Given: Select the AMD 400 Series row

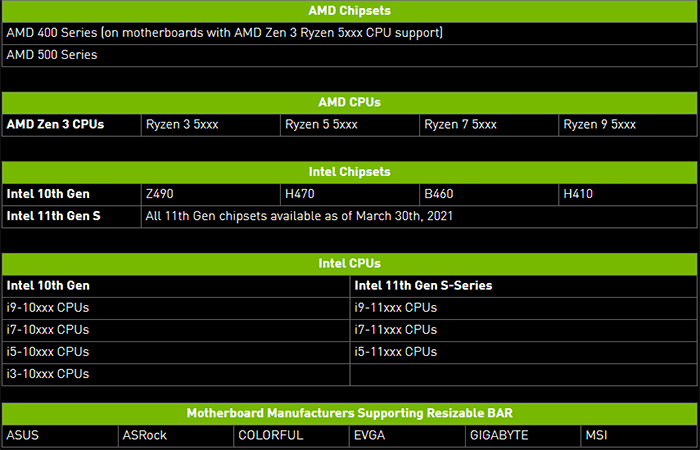Looking at the screenshot, I should coord(350,33).
